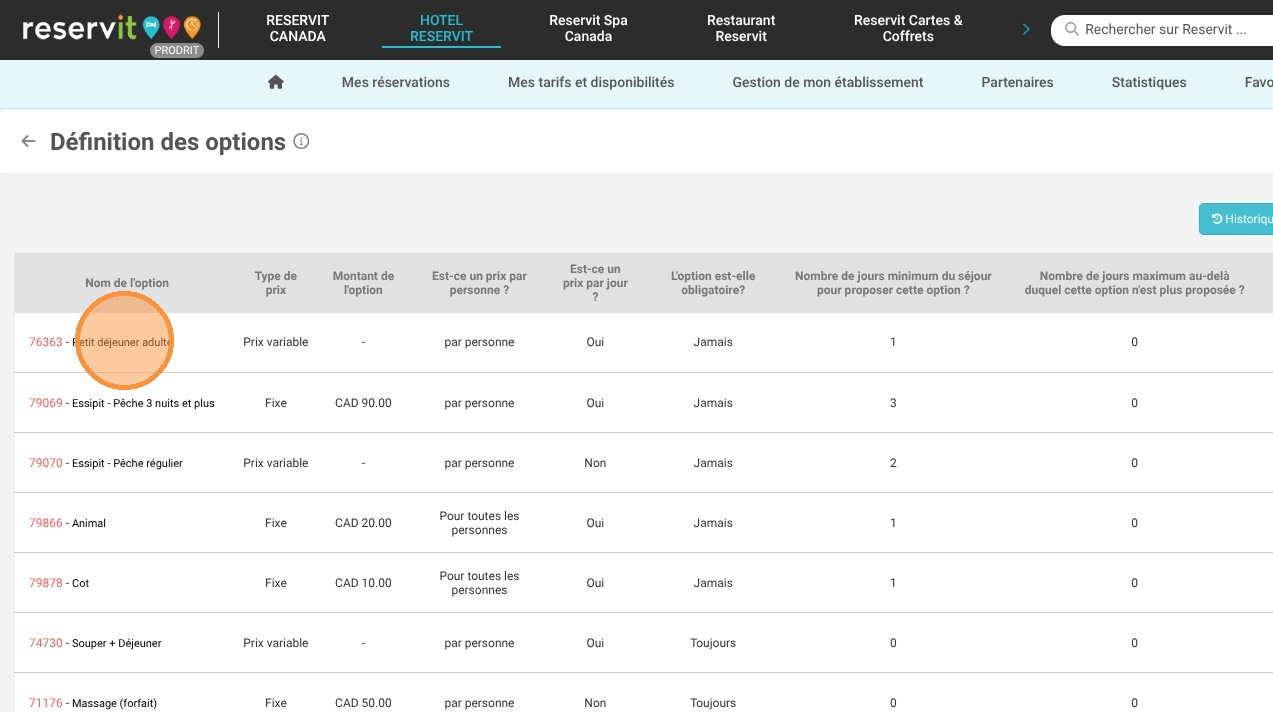Click the Reservit logo
Screen dimensions: 1273x712
(111, 27)
